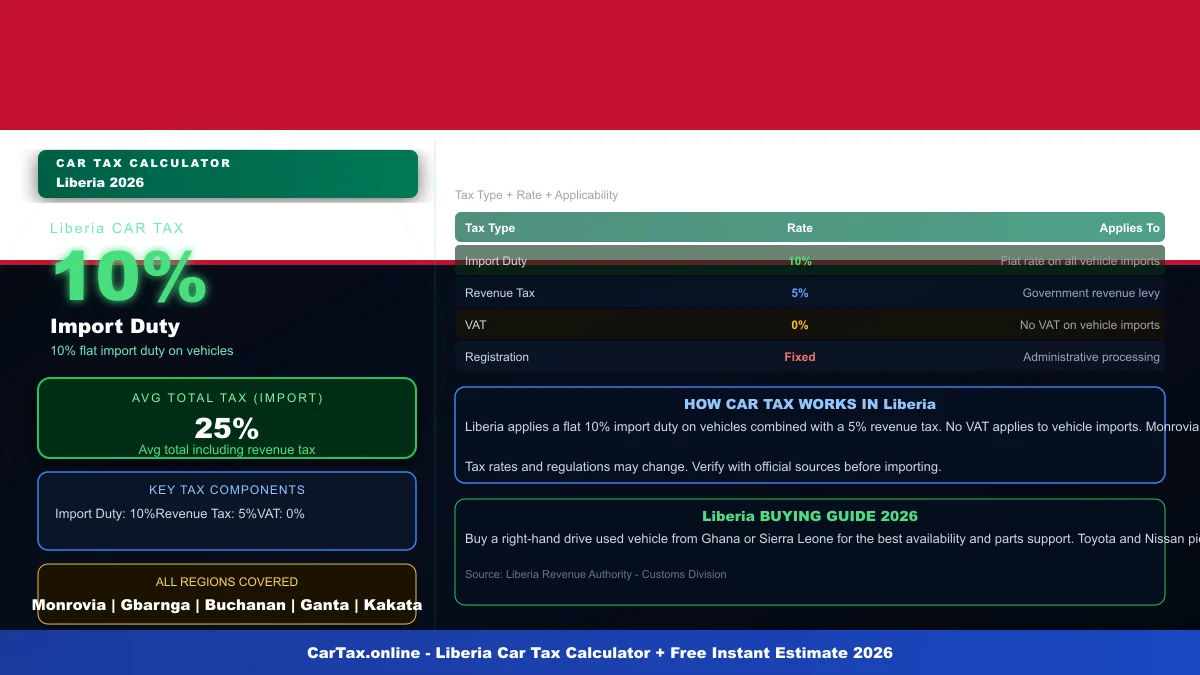Click the large green 10% figure
The height and width of the screenshot is (675, 1200).
click(x=129, y=277)
